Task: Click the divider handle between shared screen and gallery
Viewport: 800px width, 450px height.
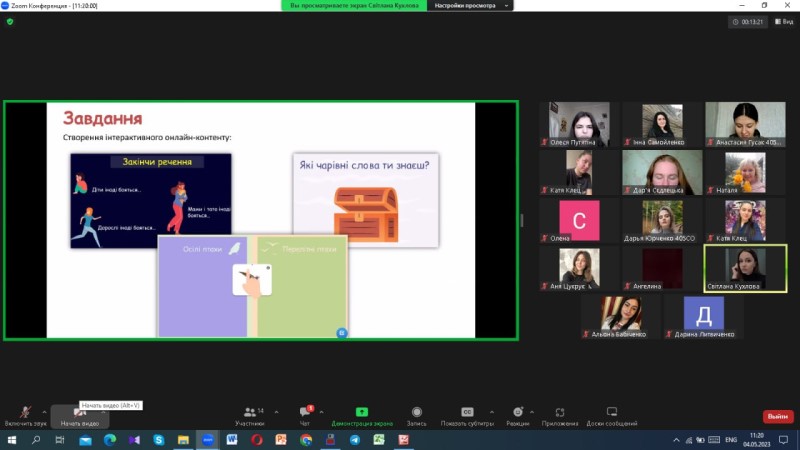Action: click(x=521, y=220)
